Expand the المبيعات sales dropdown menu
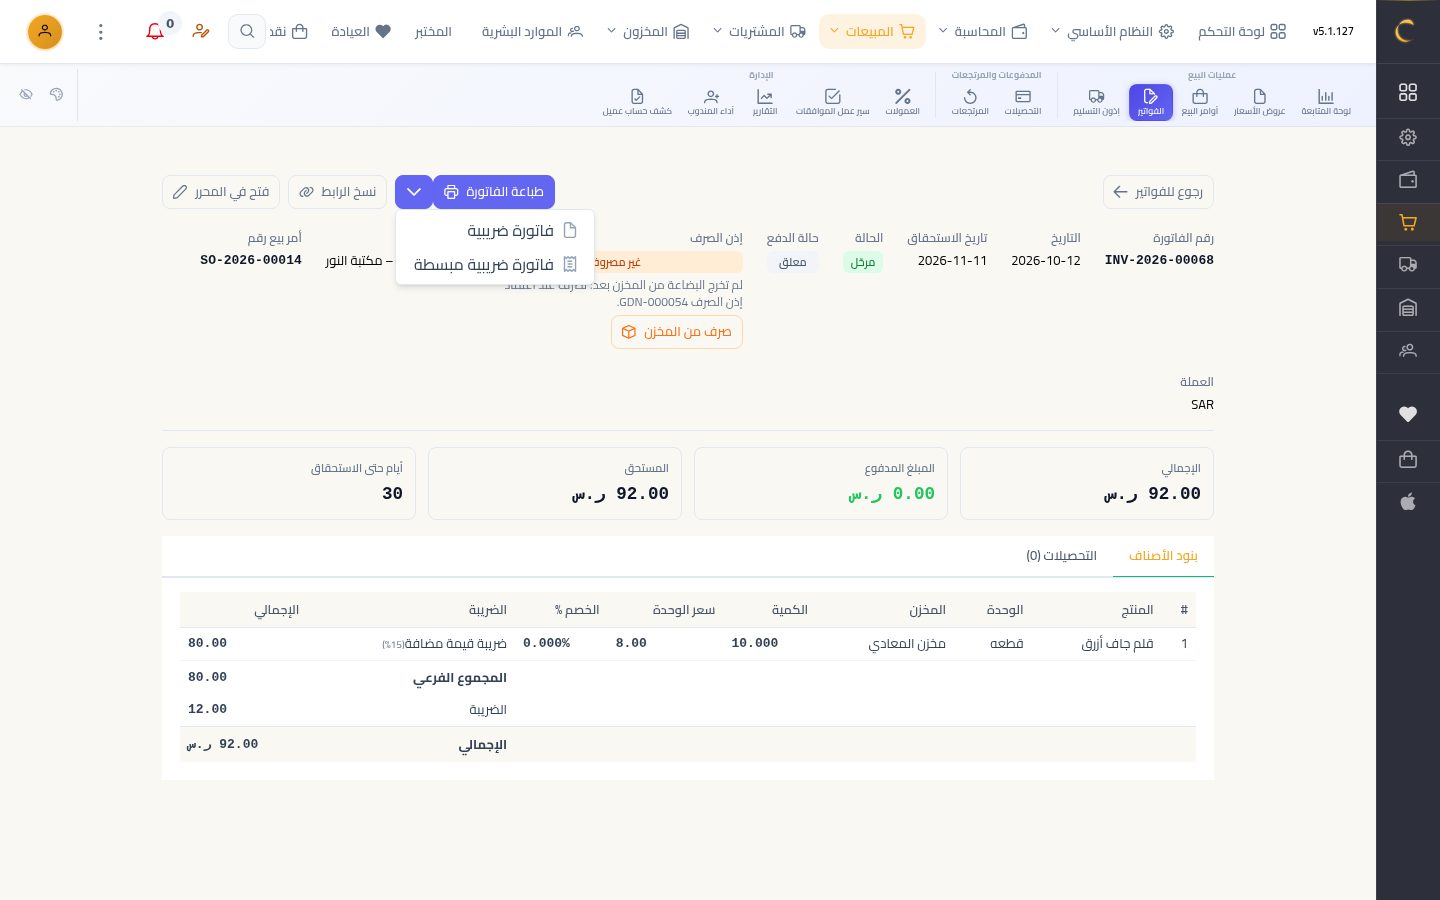 click(x=872, y=31)
